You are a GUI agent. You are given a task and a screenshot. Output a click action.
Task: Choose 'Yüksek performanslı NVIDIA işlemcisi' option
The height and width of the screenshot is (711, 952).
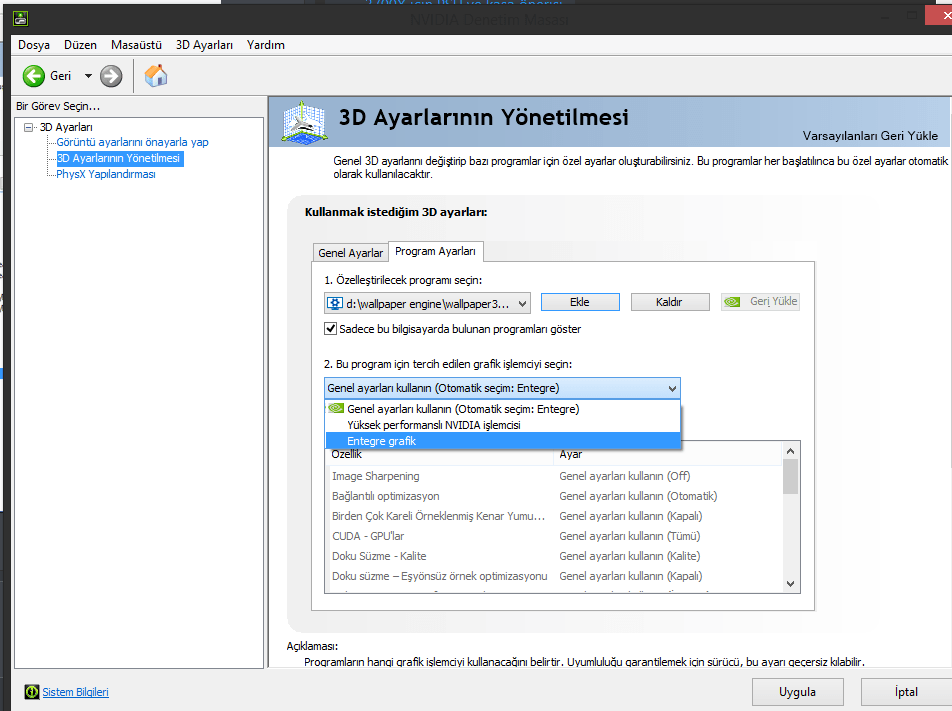(503, 425)
